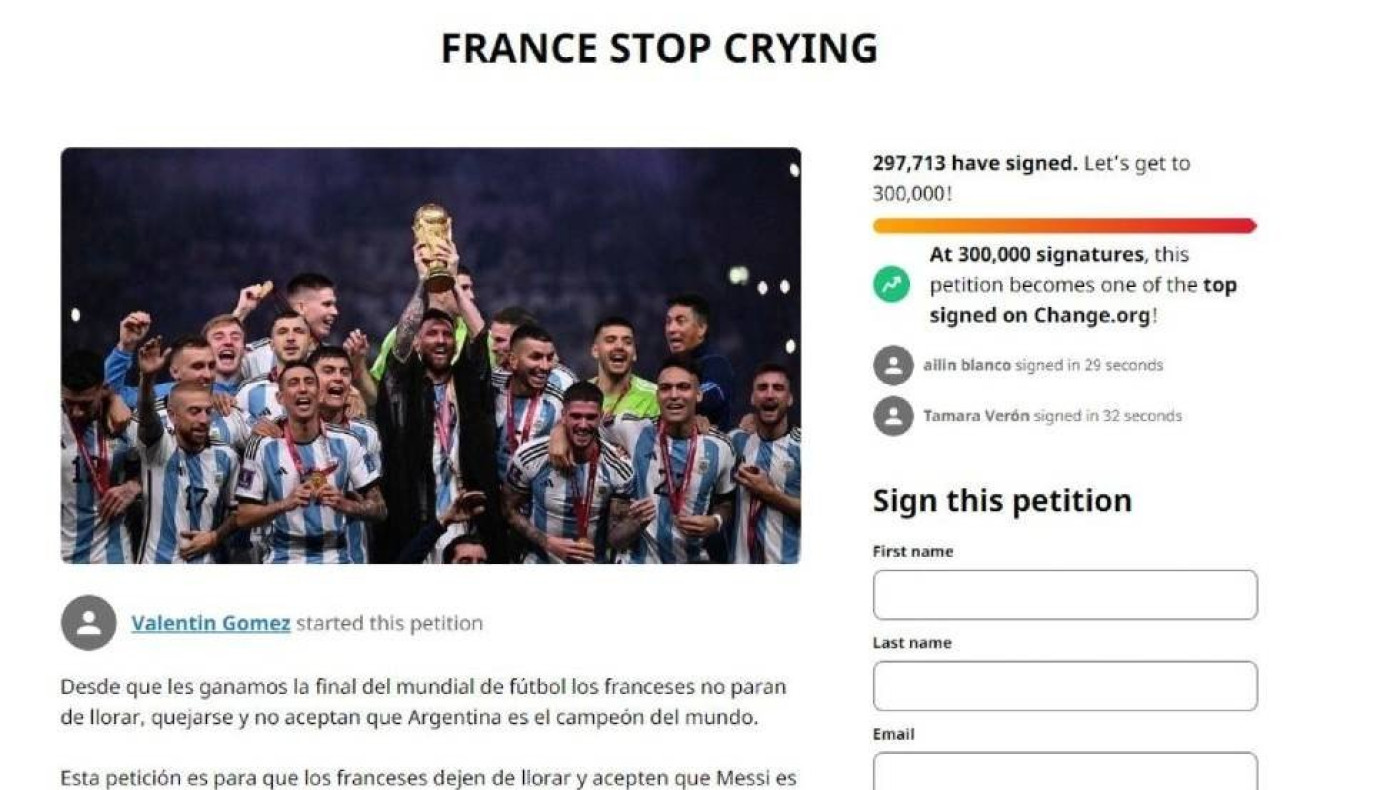Select the Tamara Verón signer name
The image size is (1400, 790).
[976, 416]
